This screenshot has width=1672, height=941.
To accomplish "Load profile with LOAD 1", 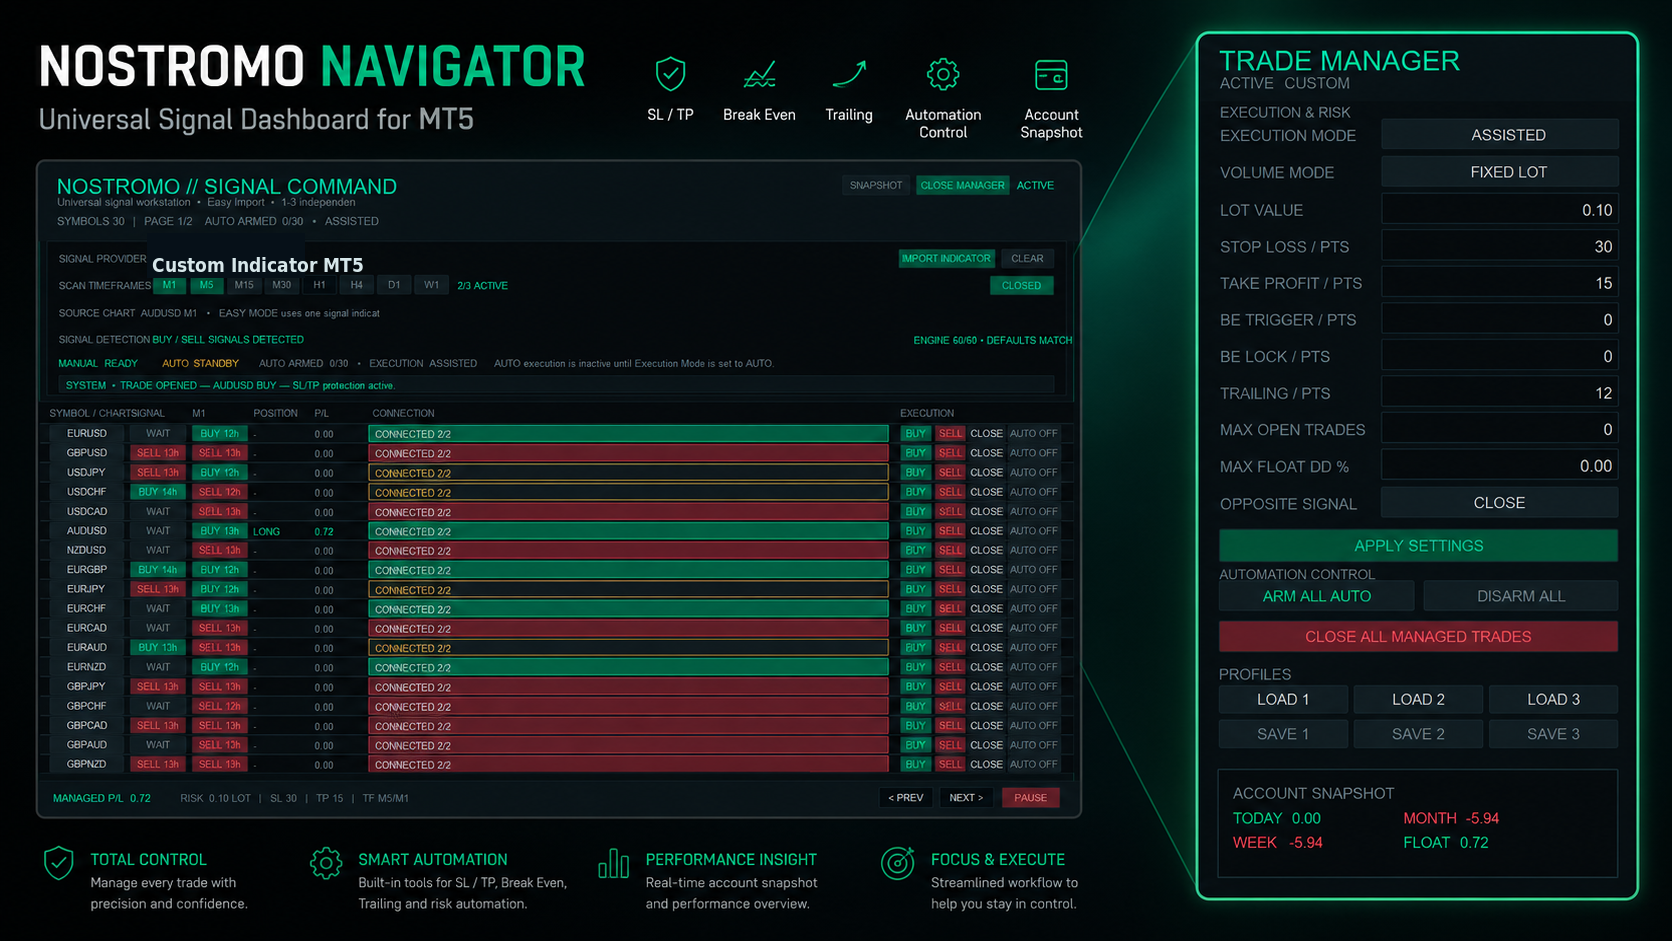I will point(1283,700).
